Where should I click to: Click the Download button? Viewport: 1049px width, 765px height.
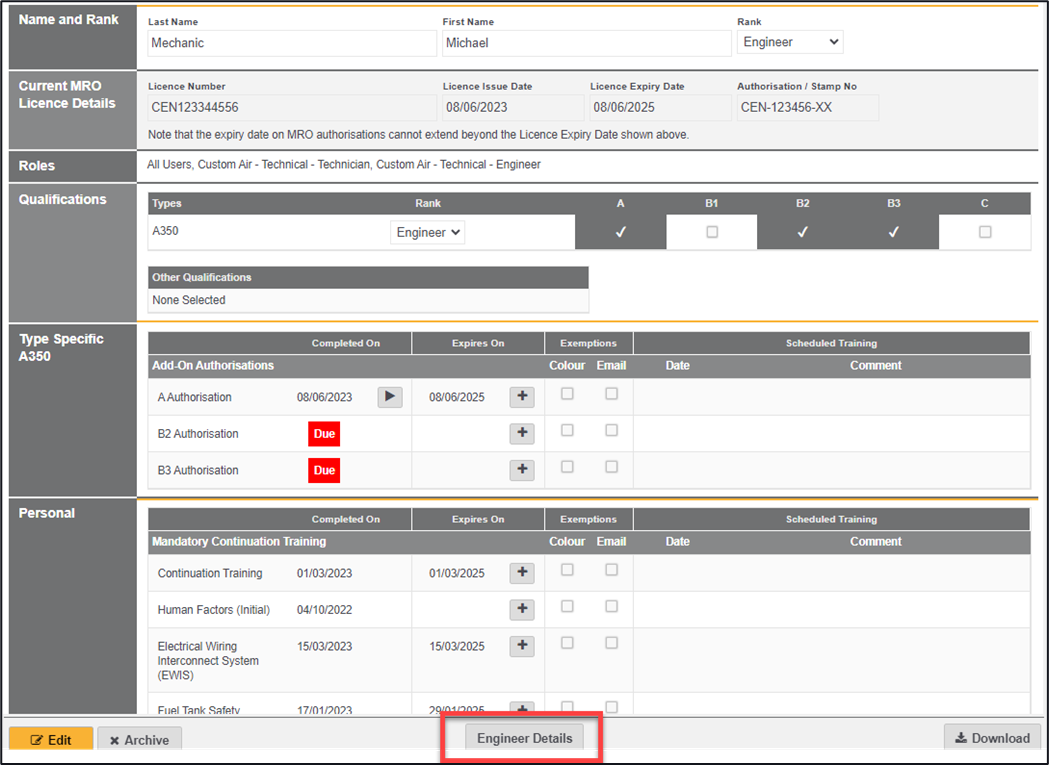point(992,738)
